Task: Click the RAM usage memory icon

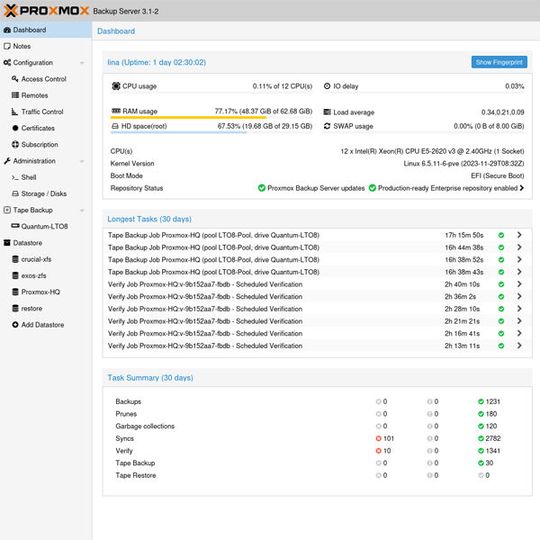Action: pos(116,111)
